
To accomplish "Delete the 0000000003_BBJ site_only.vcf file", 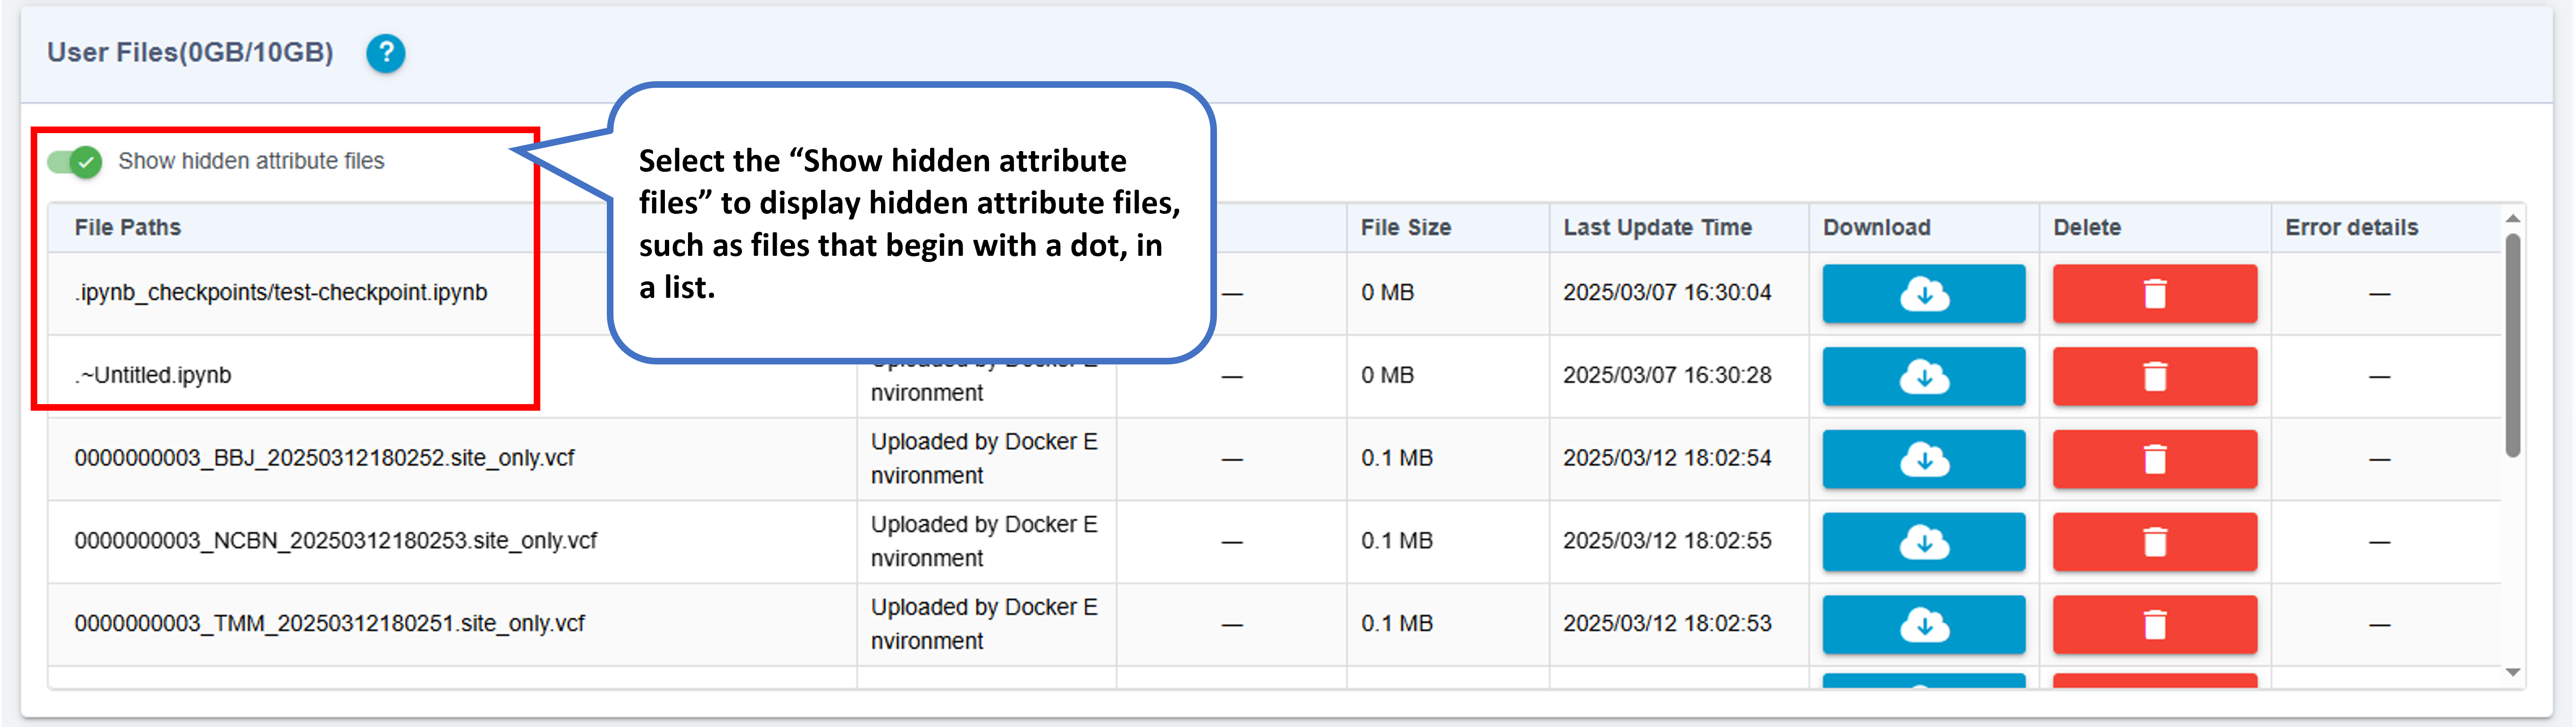I will 2154,459.
